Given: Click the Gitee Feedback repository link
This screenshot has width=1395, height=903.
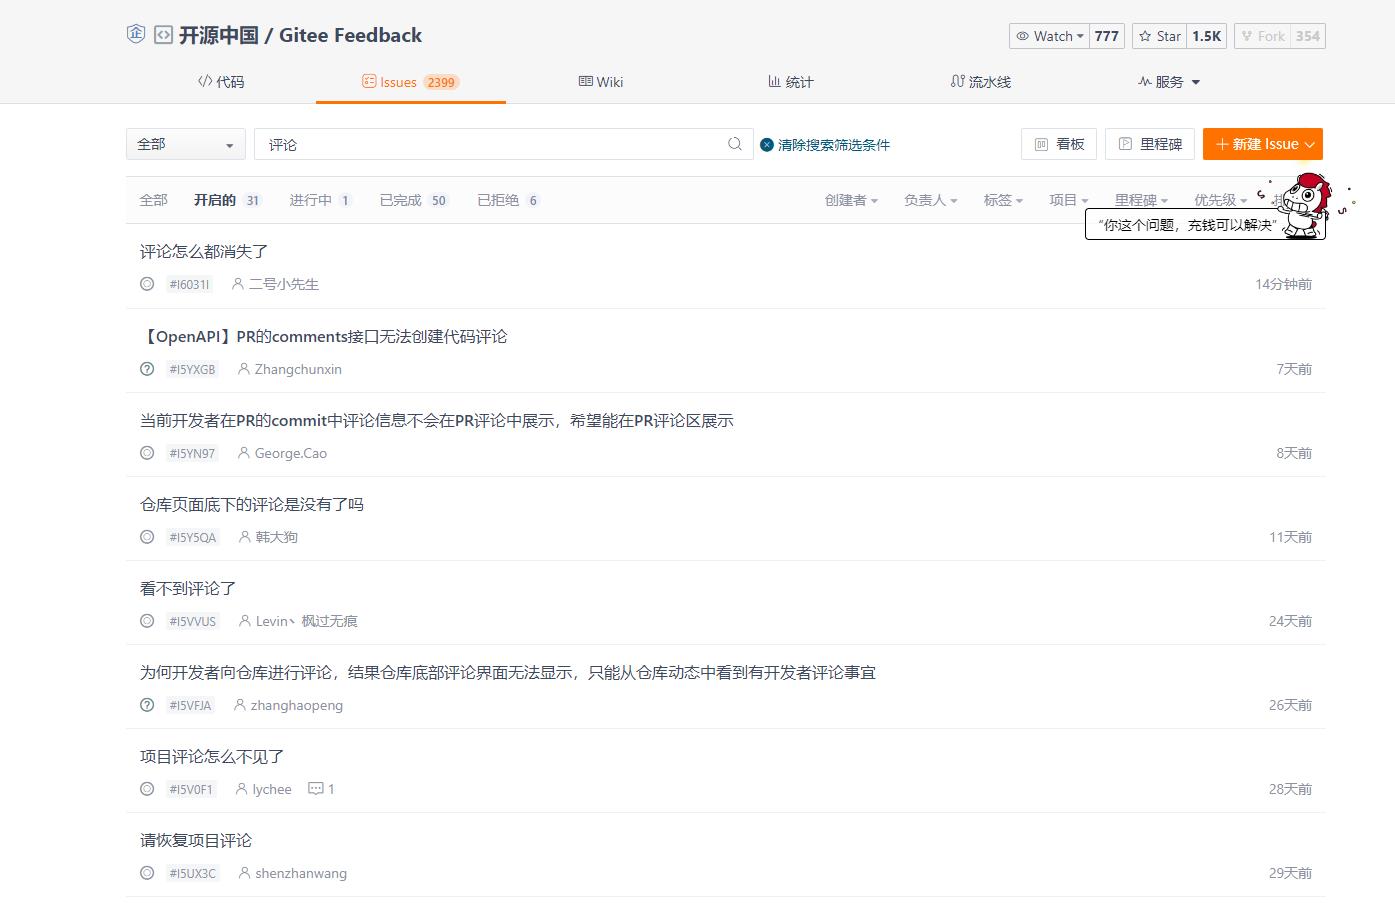Looking at the screenshot, I should (x=350, y=35).
